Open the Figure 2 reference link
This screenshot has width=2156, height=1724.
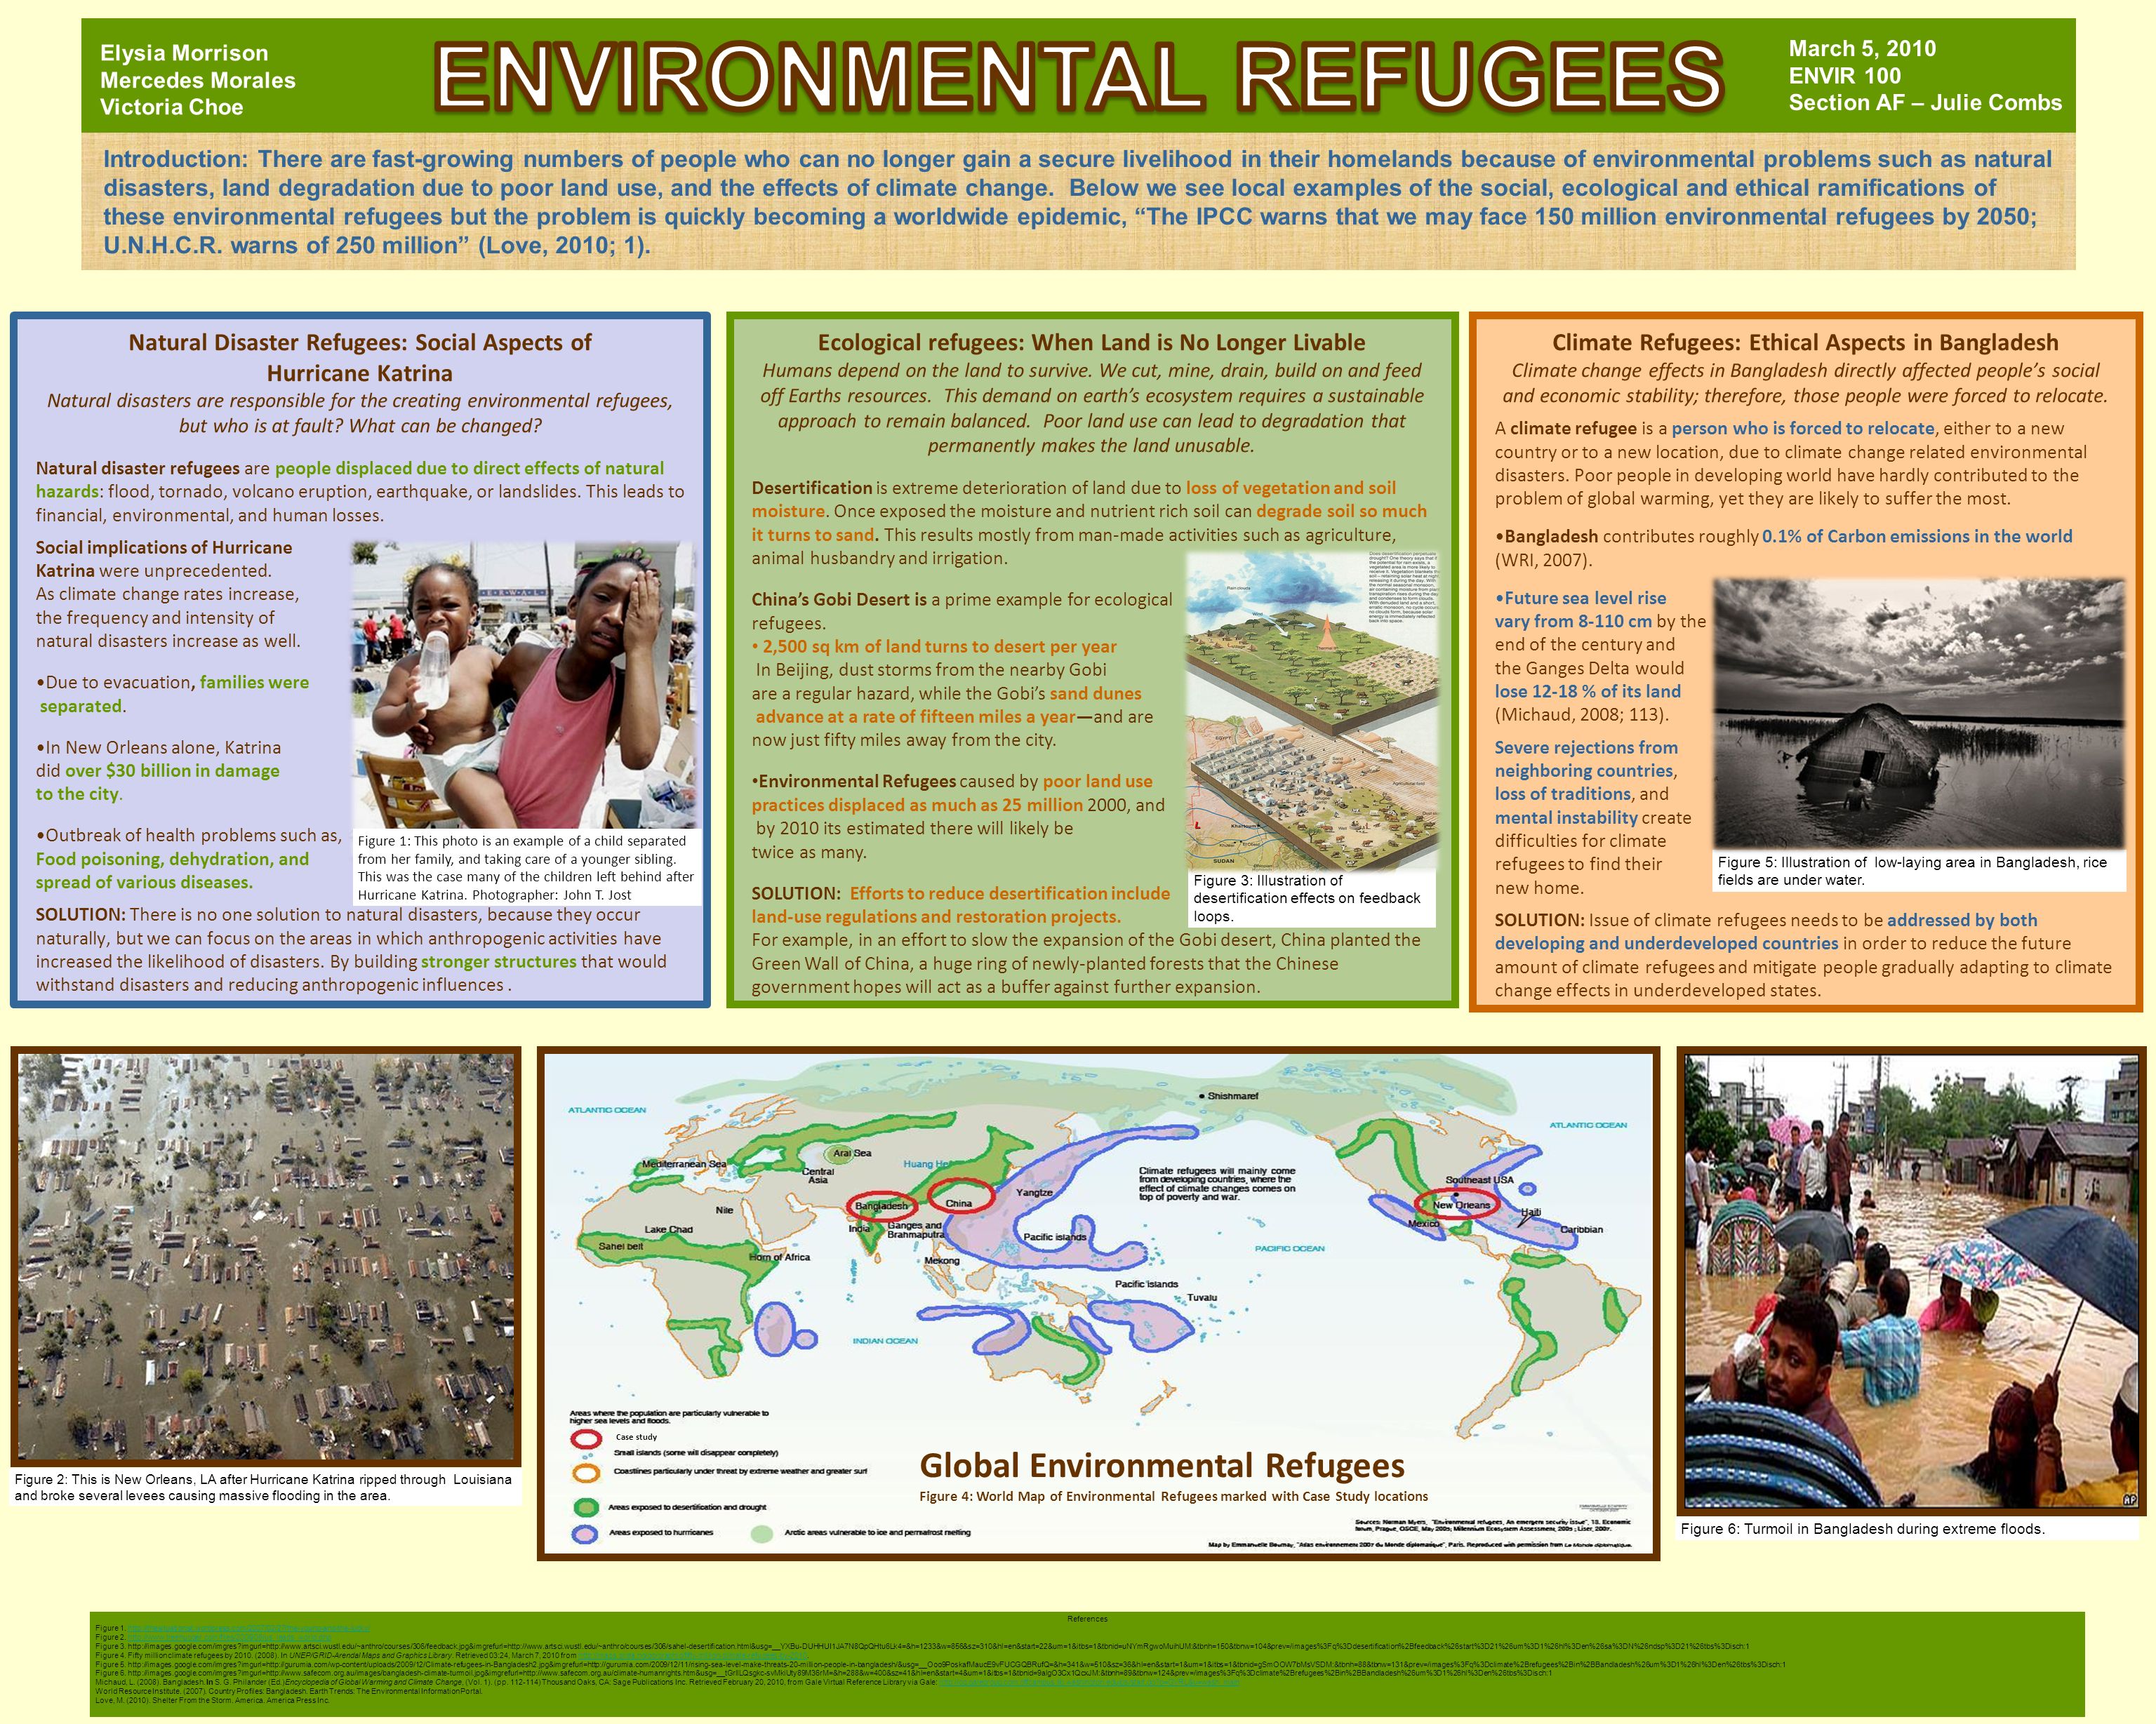229,1636
